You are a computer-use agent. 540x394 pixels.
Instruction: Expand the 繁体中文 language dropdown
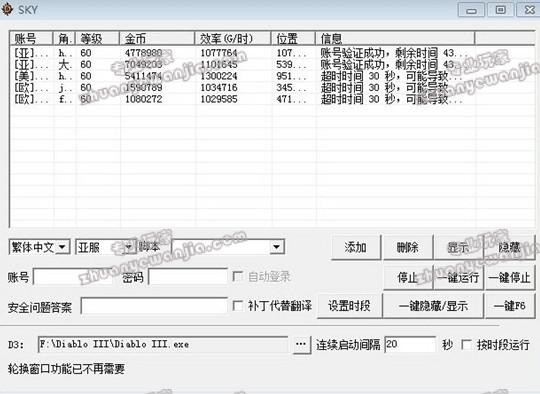pyautogui.click(x=62, y=247)
